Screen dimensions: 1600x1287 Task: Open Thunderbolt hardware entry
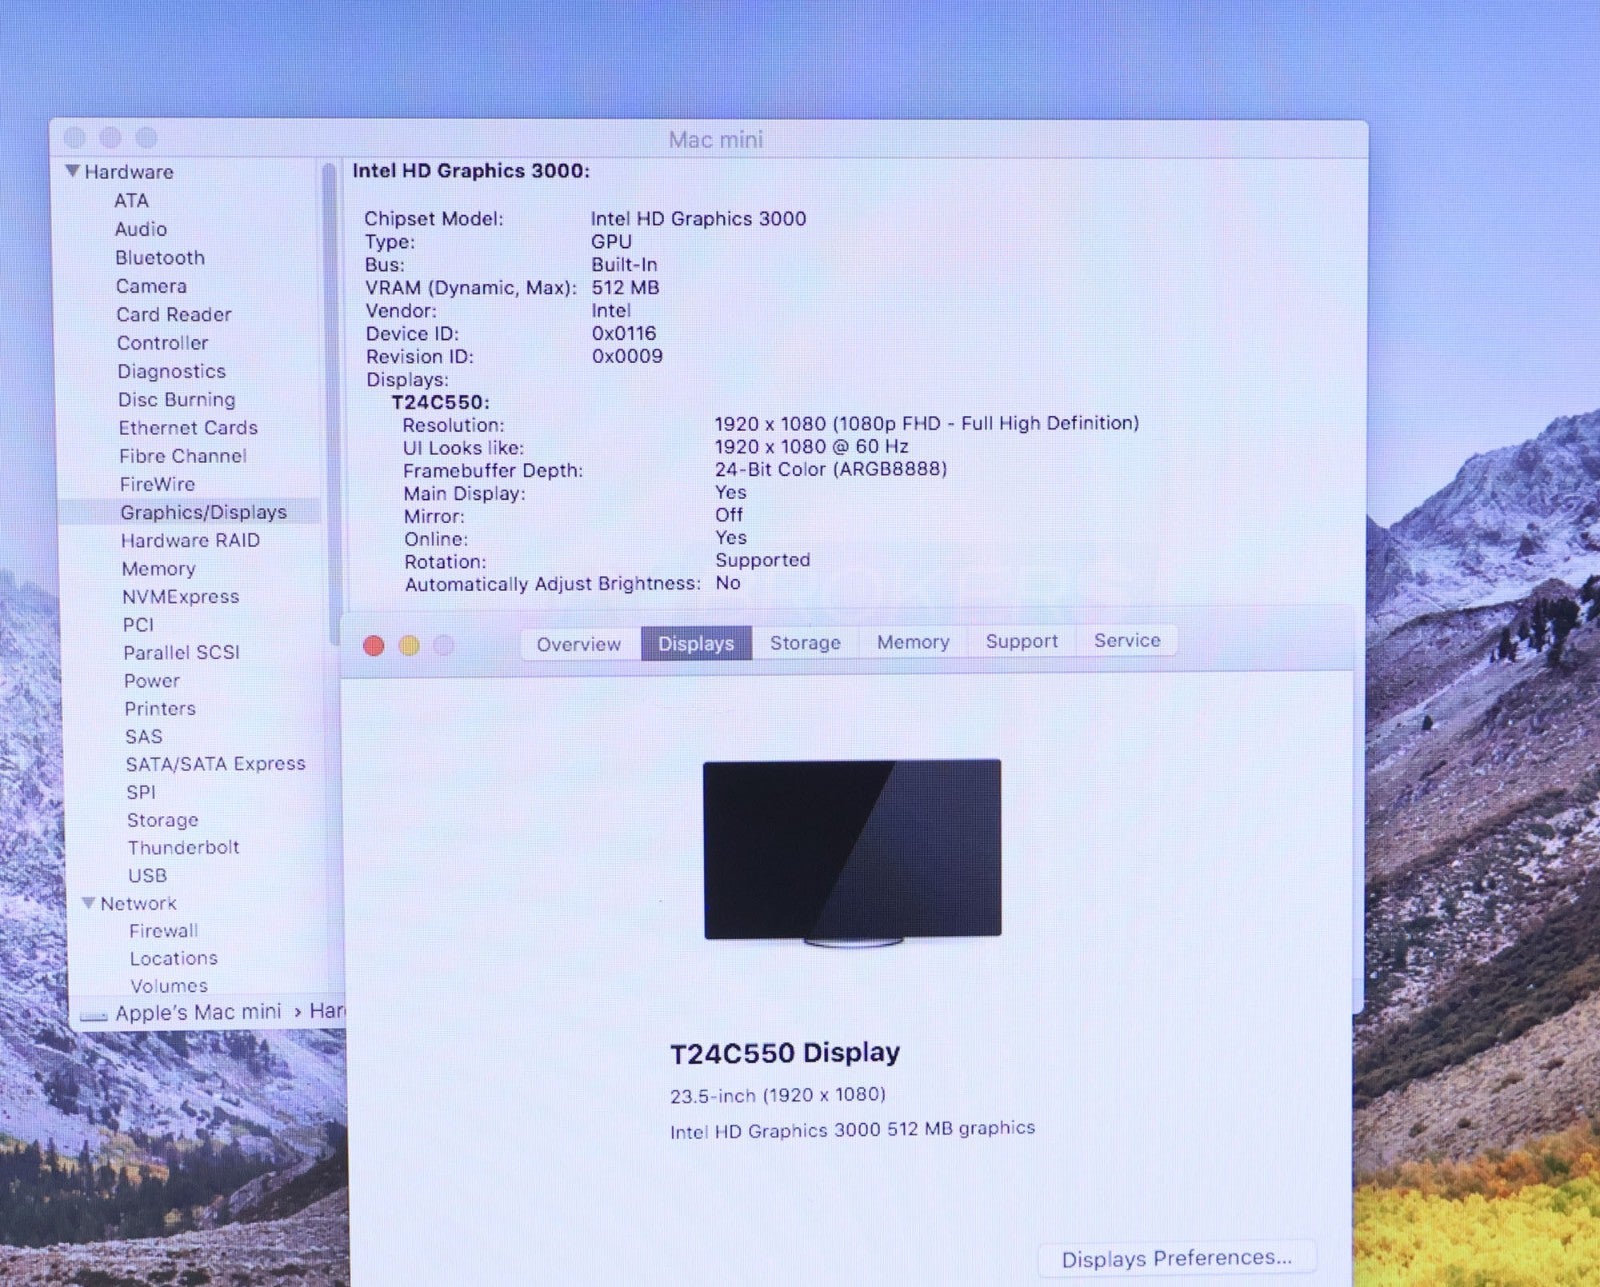click(x=183, y=847)
